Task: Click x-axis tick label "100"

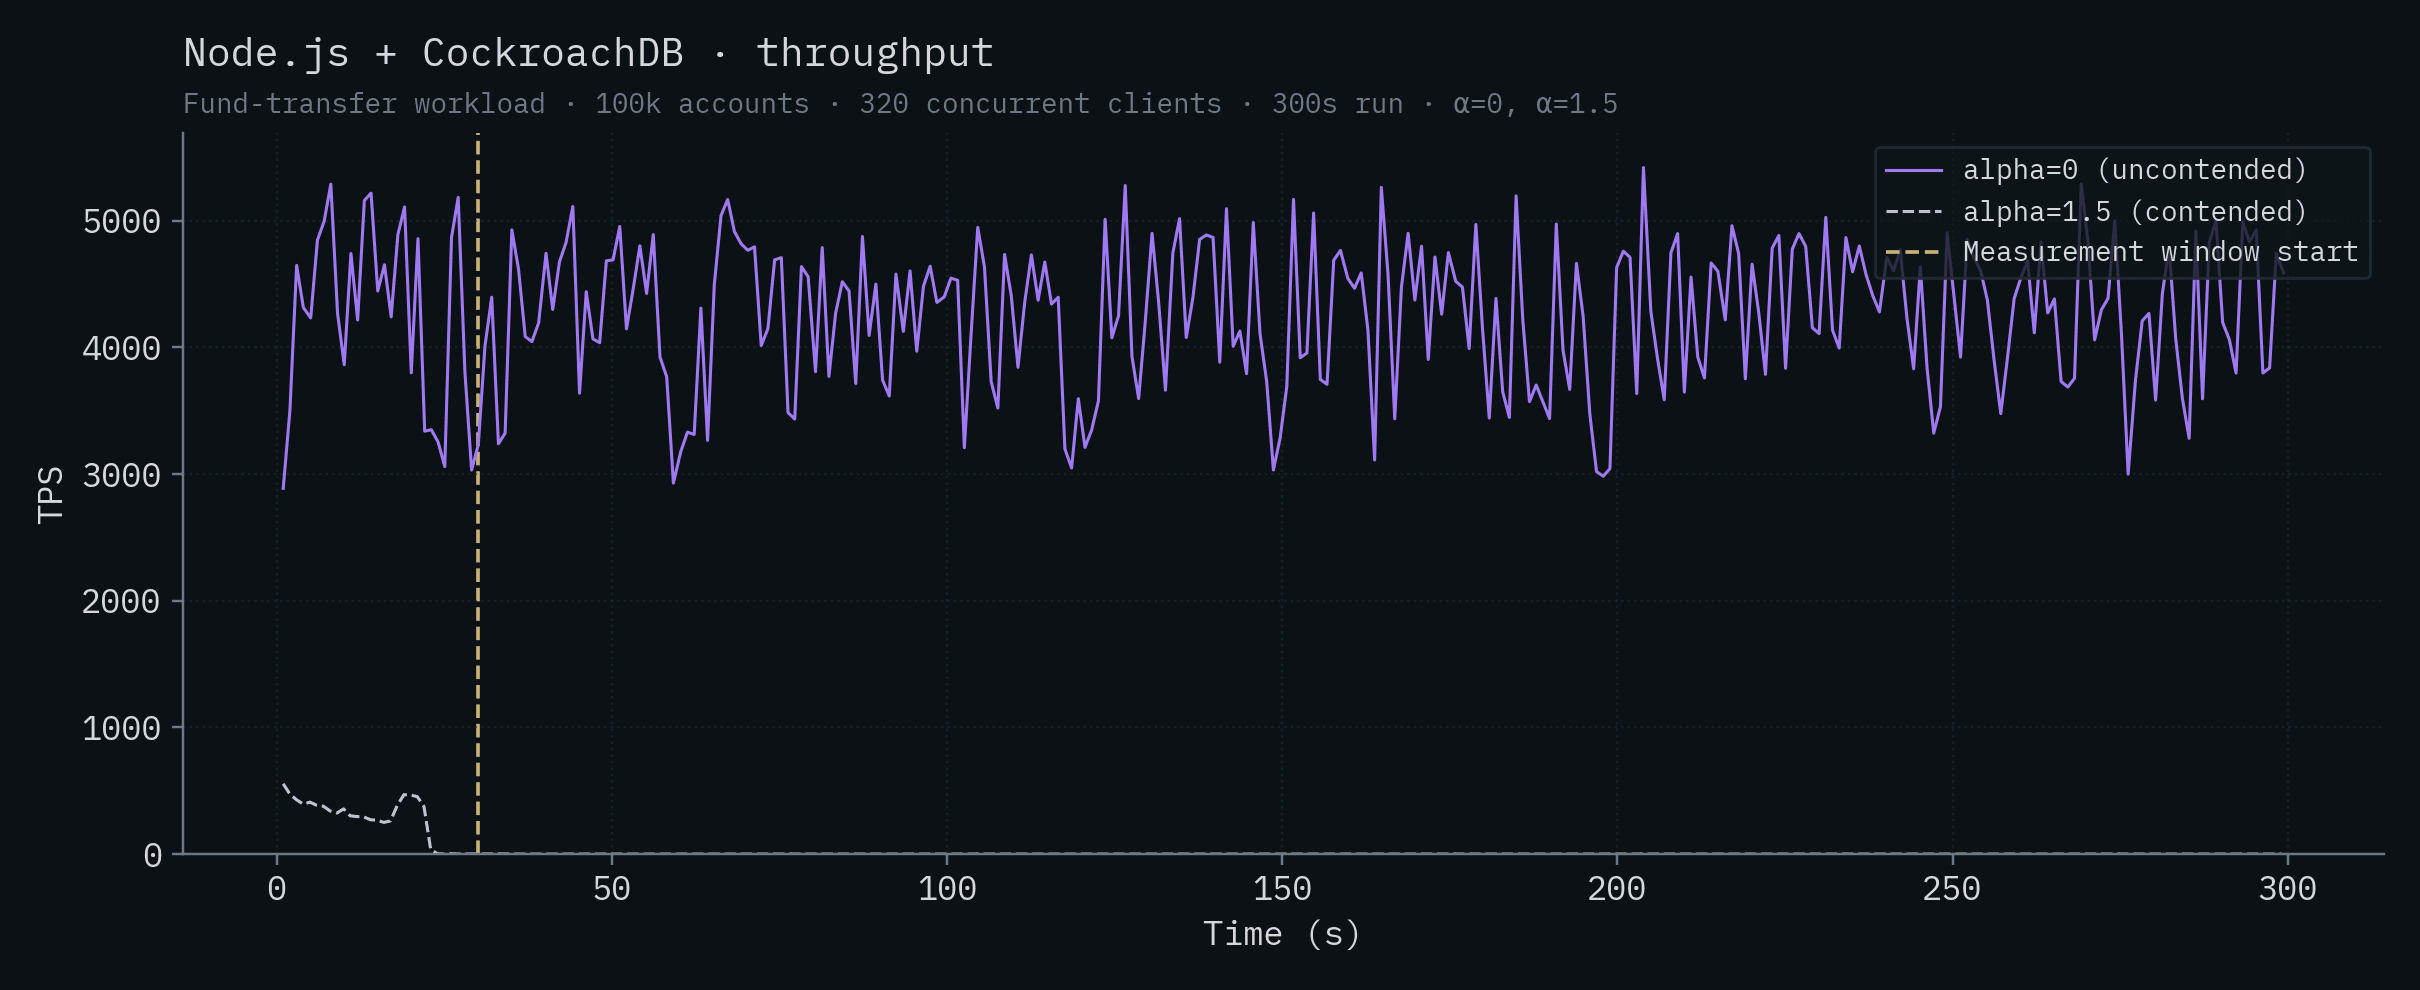Action: coord(947,889)
